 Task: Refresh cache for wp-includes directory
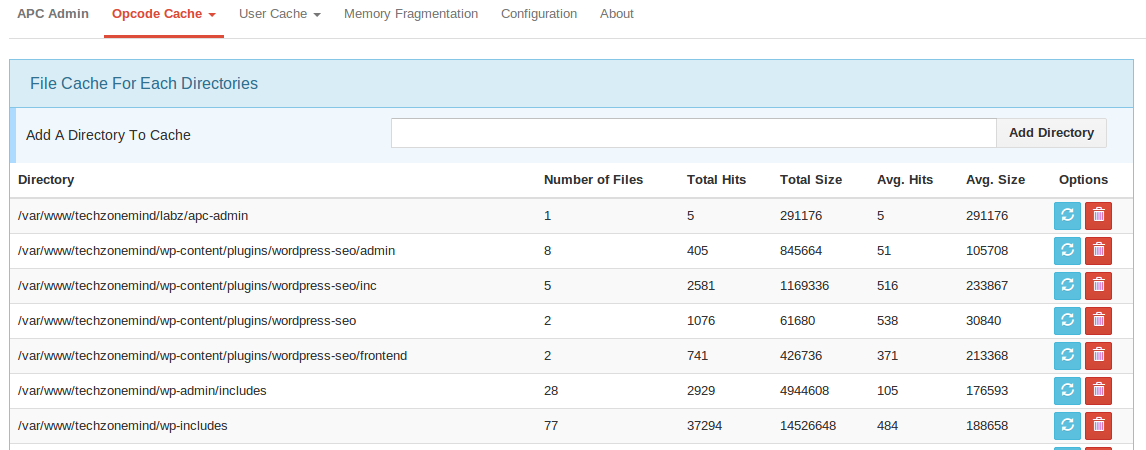point(1067,426)
